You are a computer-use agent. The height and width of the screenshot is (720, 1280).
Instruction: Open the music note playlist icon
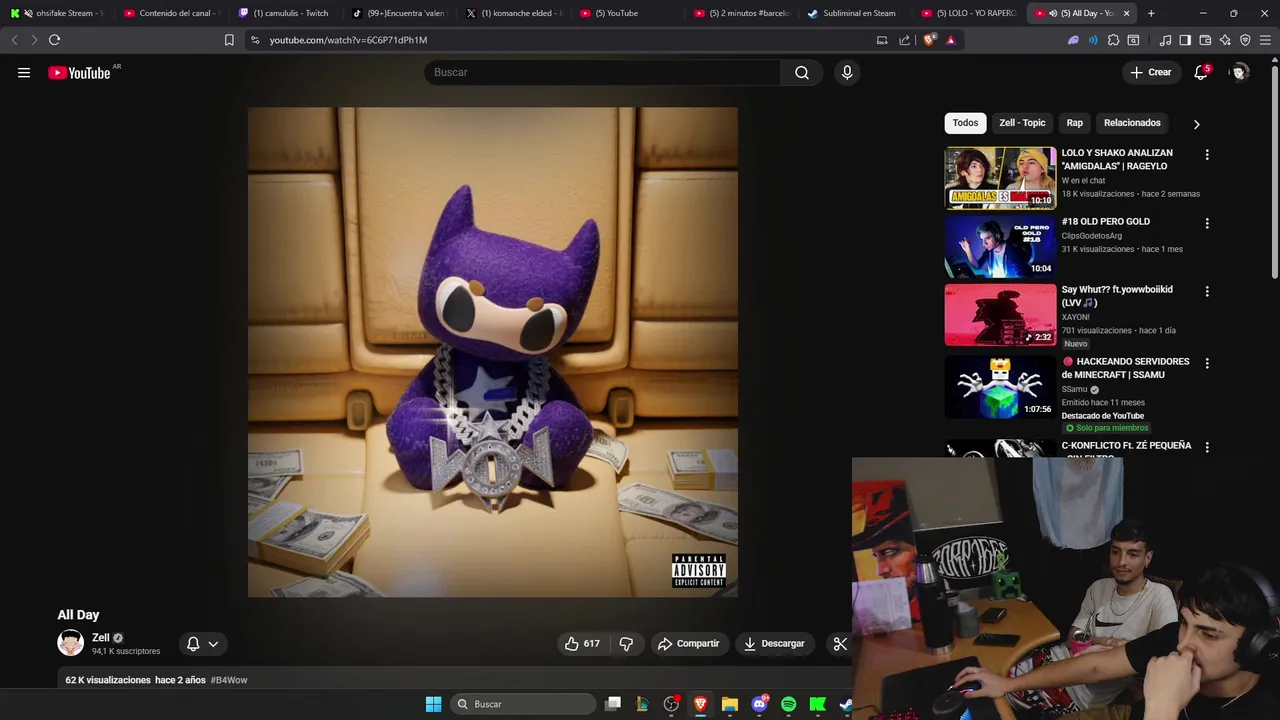[x=1165, y=40]
